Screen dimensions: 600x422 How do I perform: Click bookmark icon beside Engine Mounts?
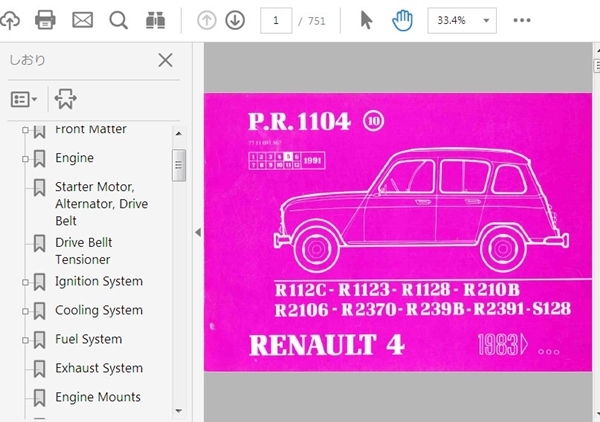click(x=39, y=398)
